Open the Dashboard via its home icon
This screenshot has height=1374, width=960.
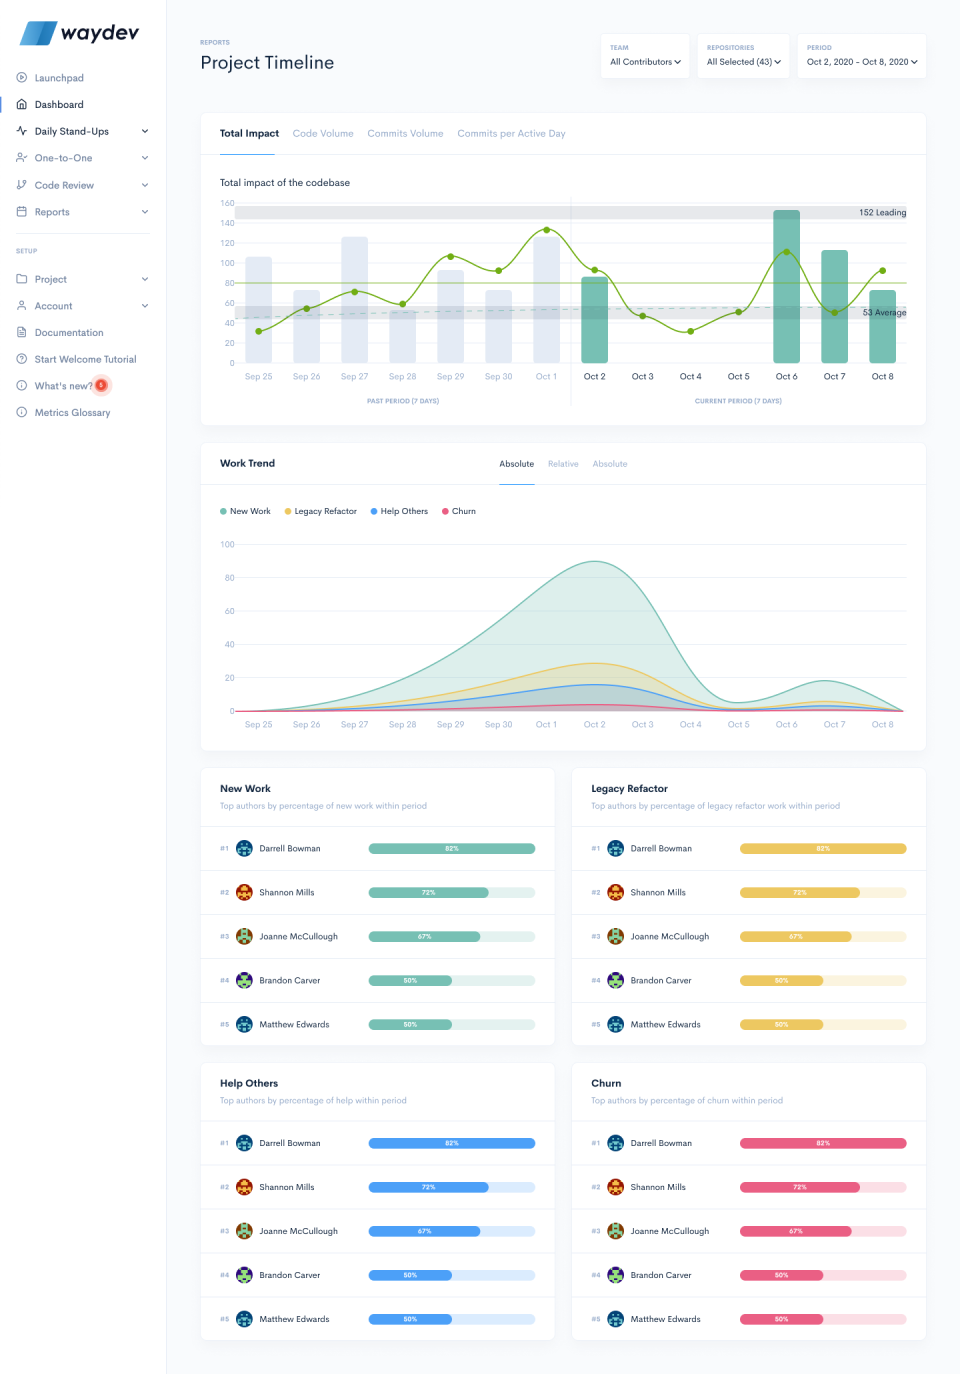pos(21,104)
